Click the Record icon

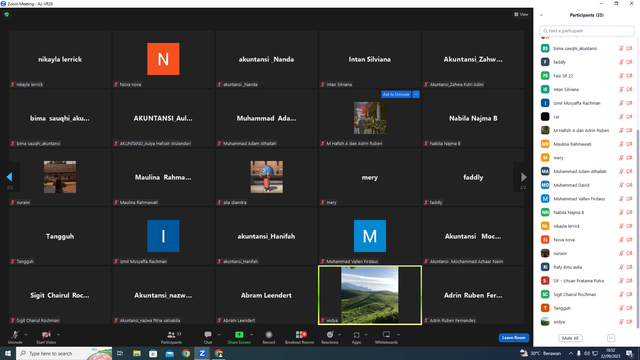[x=269, y=335]
